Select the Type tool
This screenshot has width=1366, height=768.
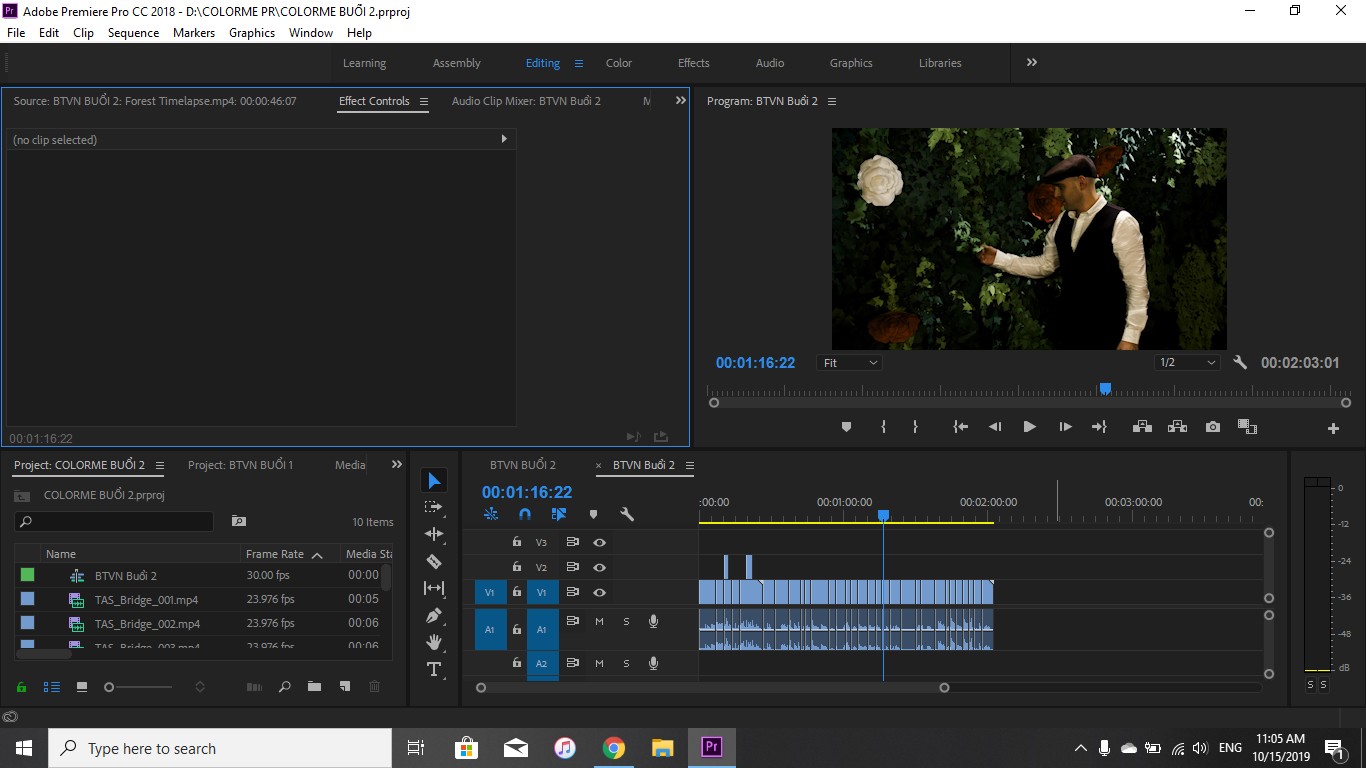tap(434, 669)
